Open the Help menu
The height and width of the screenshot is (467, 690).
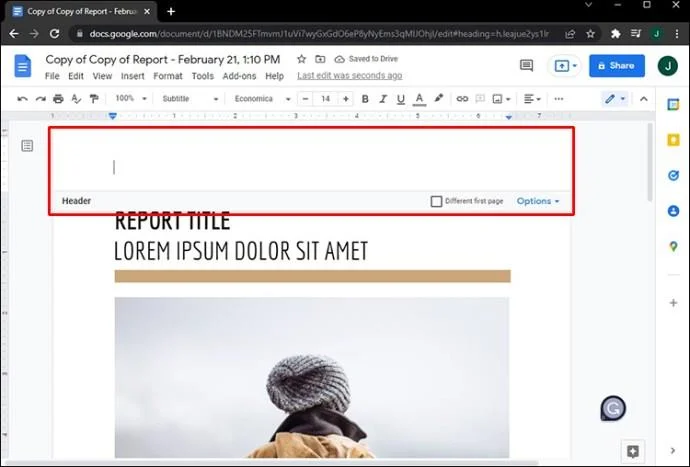(x=274, y=76)
